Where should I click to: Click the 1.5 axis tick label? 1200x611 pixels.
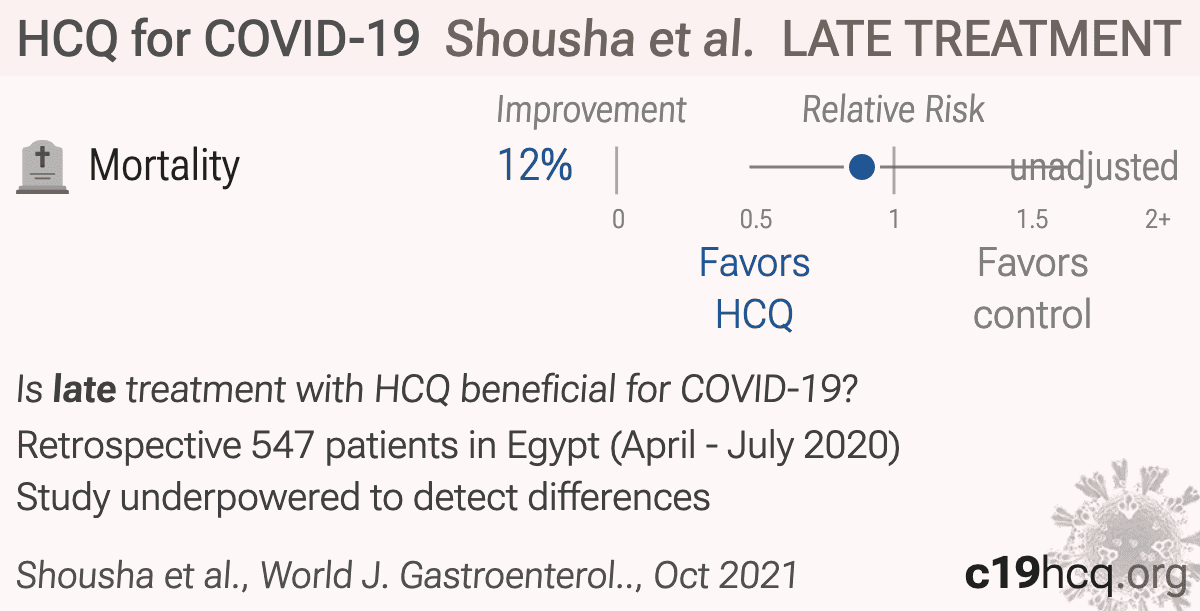pyautogui.click(x=1032, y=219)
